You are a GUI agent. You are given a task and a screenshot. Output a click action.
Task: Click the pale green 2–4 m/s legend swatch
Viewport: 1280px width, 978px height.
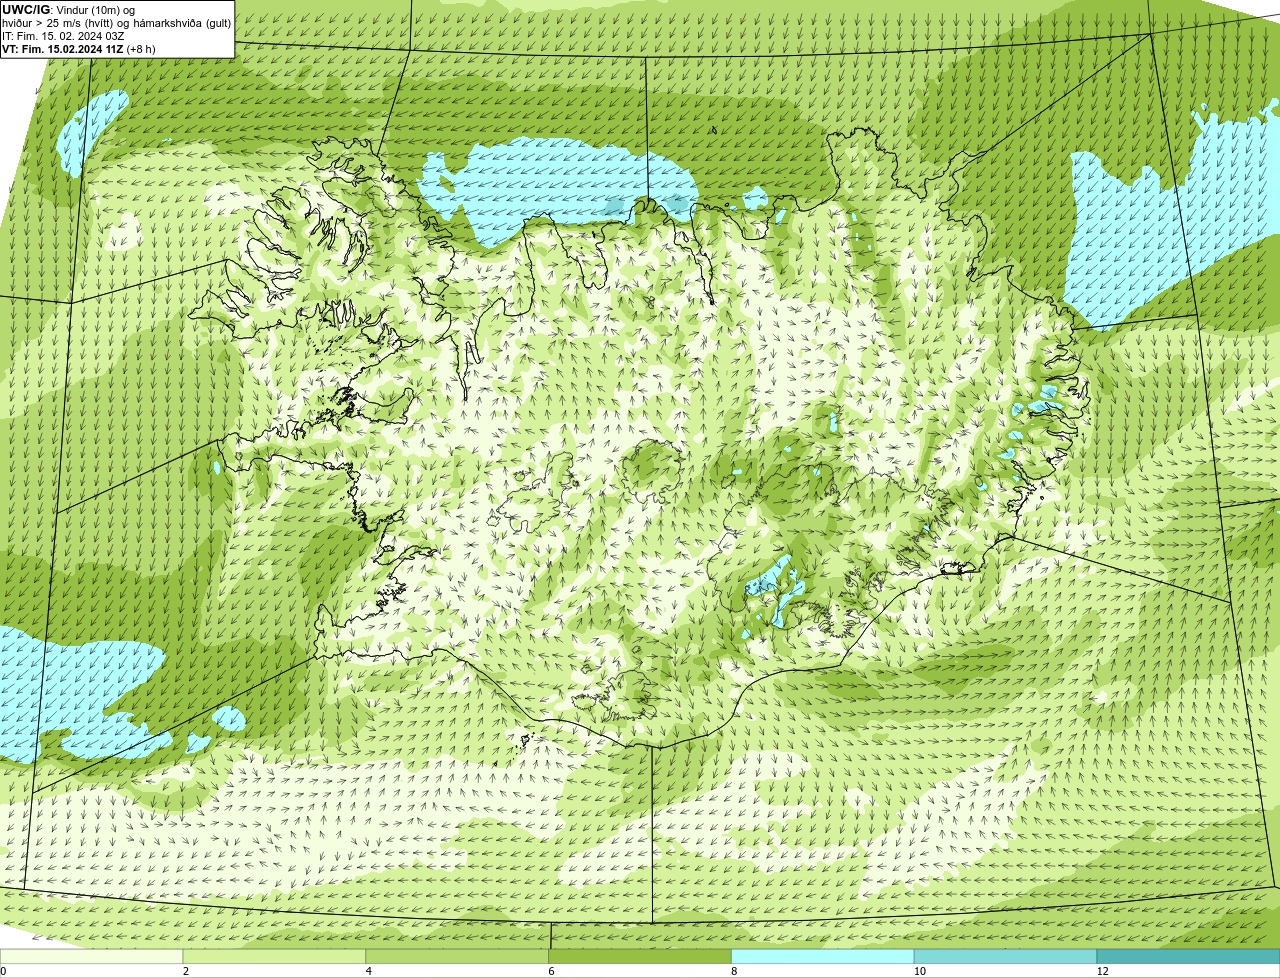pos(275,957)
